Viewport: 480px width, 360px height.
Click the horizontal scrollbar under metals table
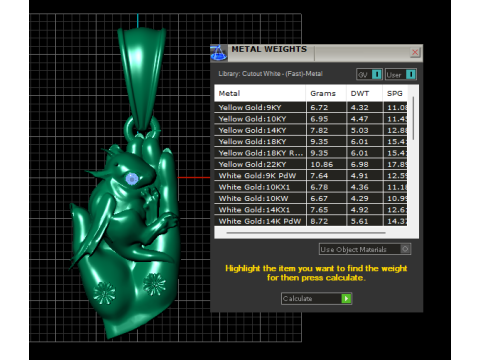(x=306, y=233)
